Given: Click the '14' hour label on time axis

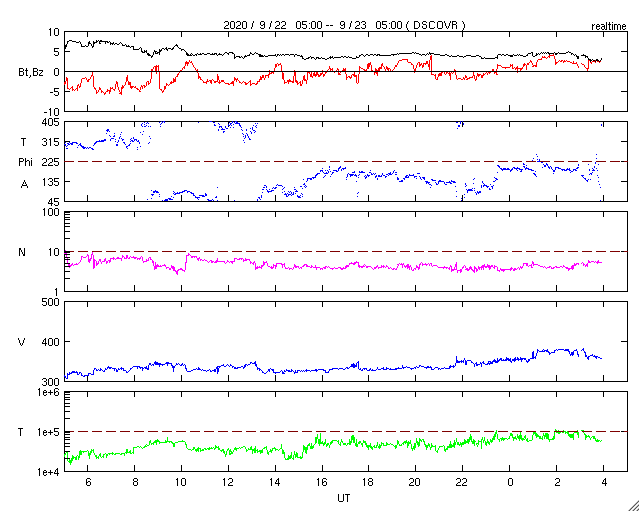Looking at the screenshot, I should [275, 482].
